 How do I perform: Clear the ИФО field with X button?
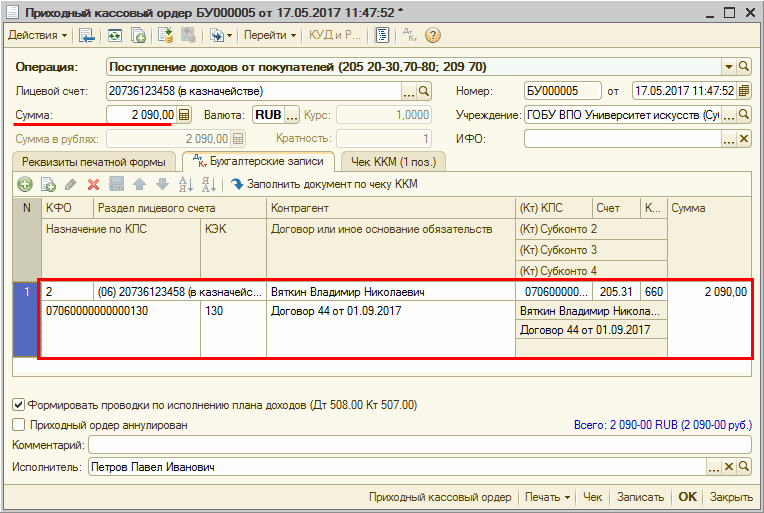coord(744,139)
